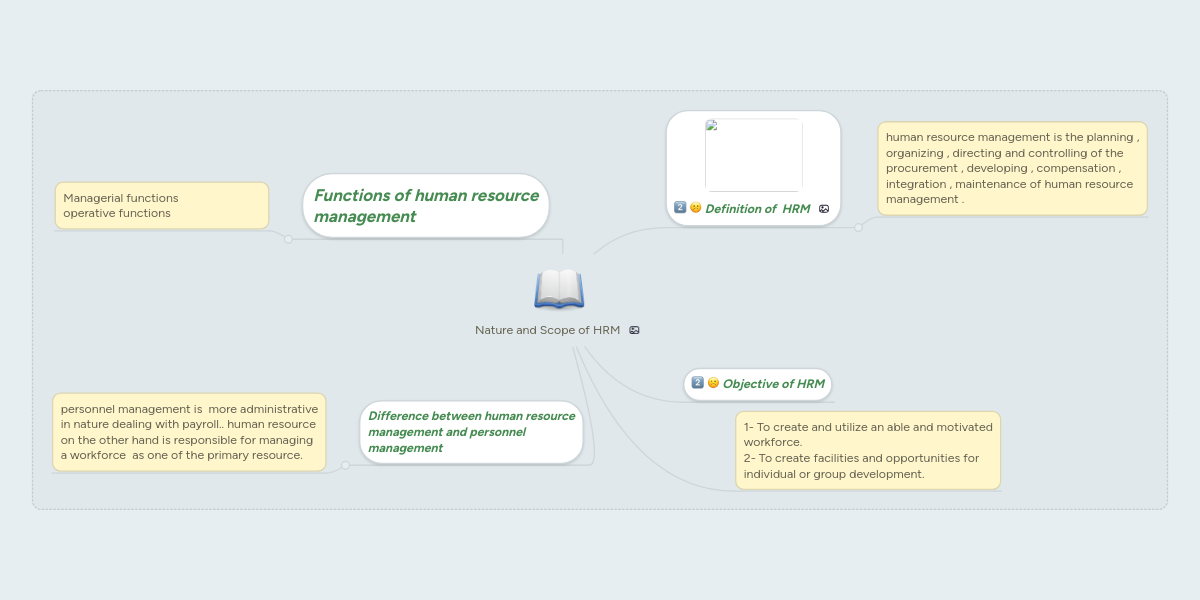This screenshot has width=1200, height=600.
Task: Select the Definition of HRM topic label
Action: tap(757, 209)
